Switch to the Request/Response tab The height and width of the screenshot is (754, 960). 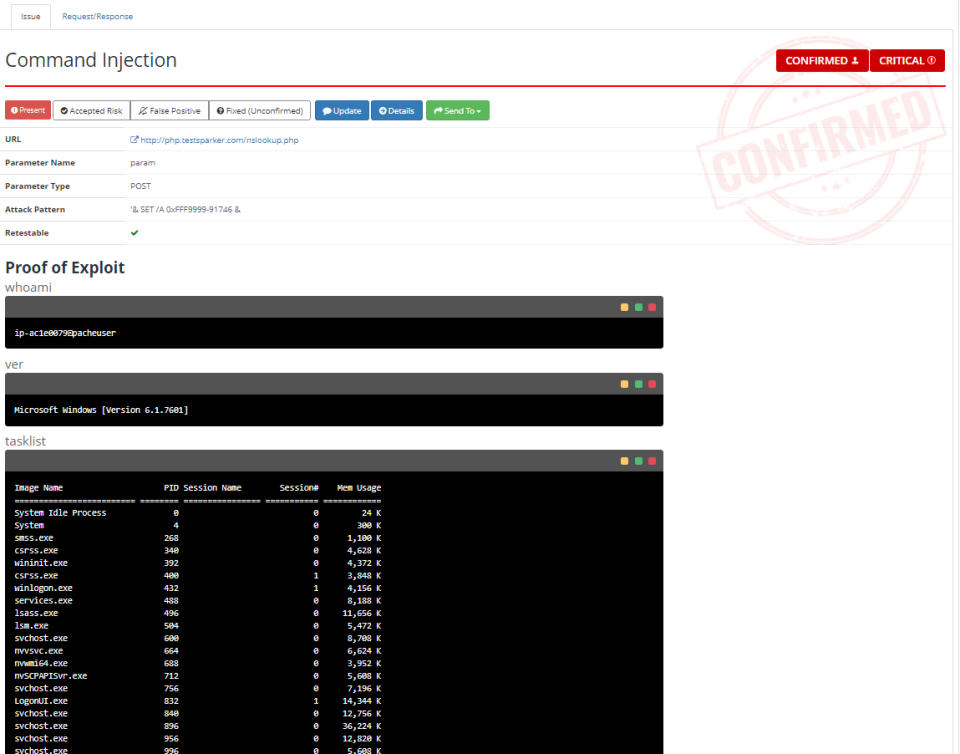(97, 16)
